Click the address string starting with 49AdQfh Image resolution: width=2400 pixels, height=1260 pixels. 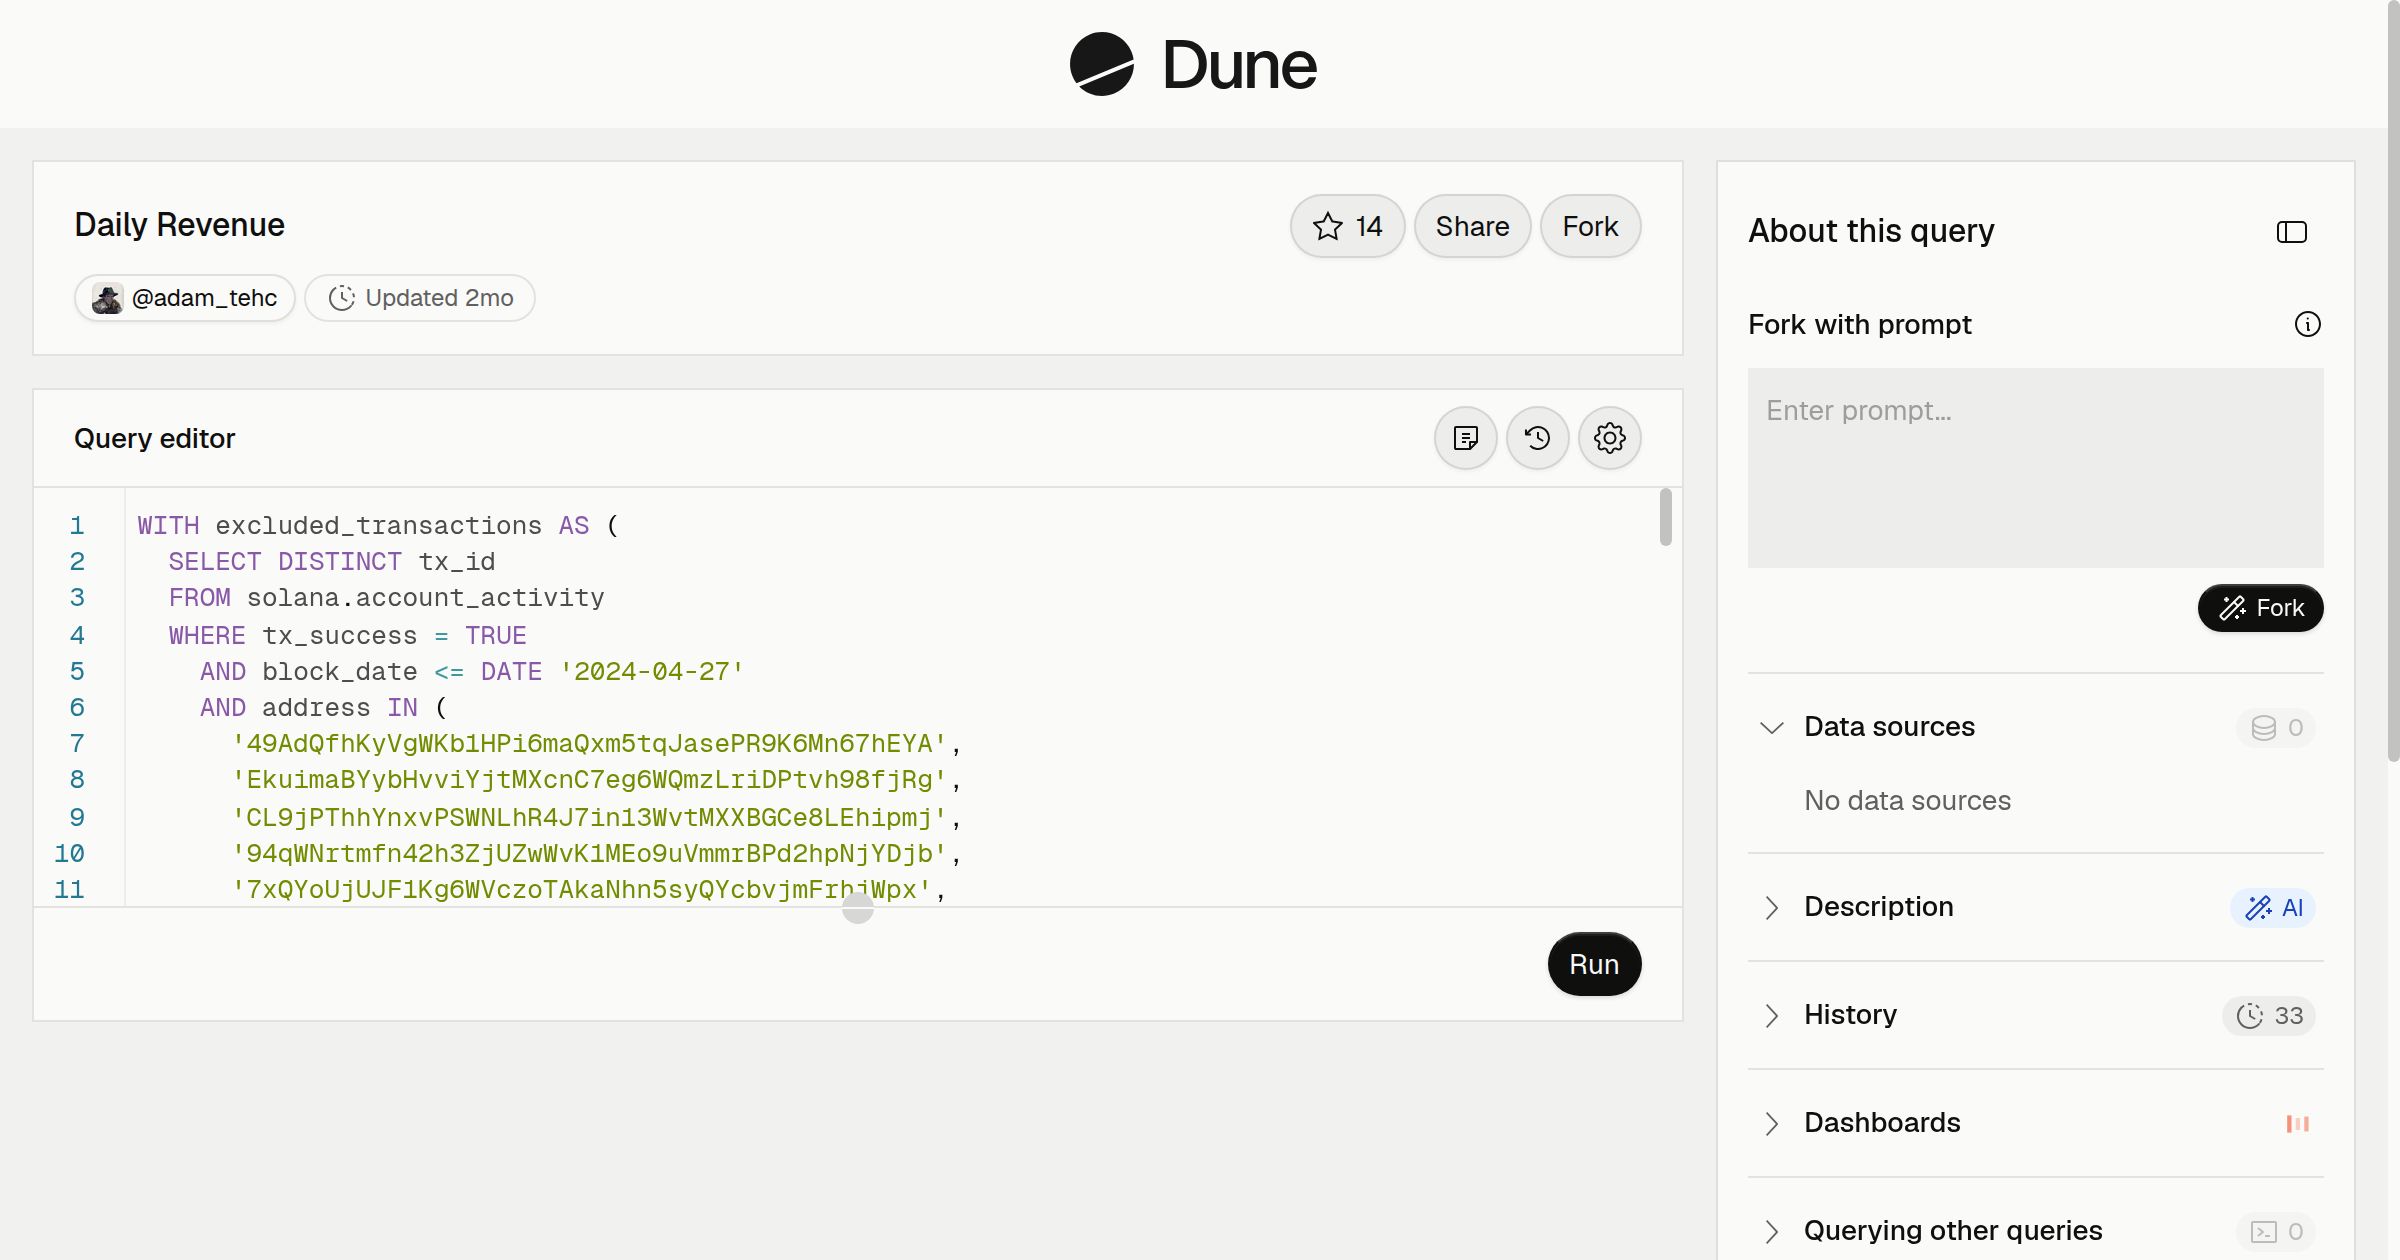[x=589, y=744]
